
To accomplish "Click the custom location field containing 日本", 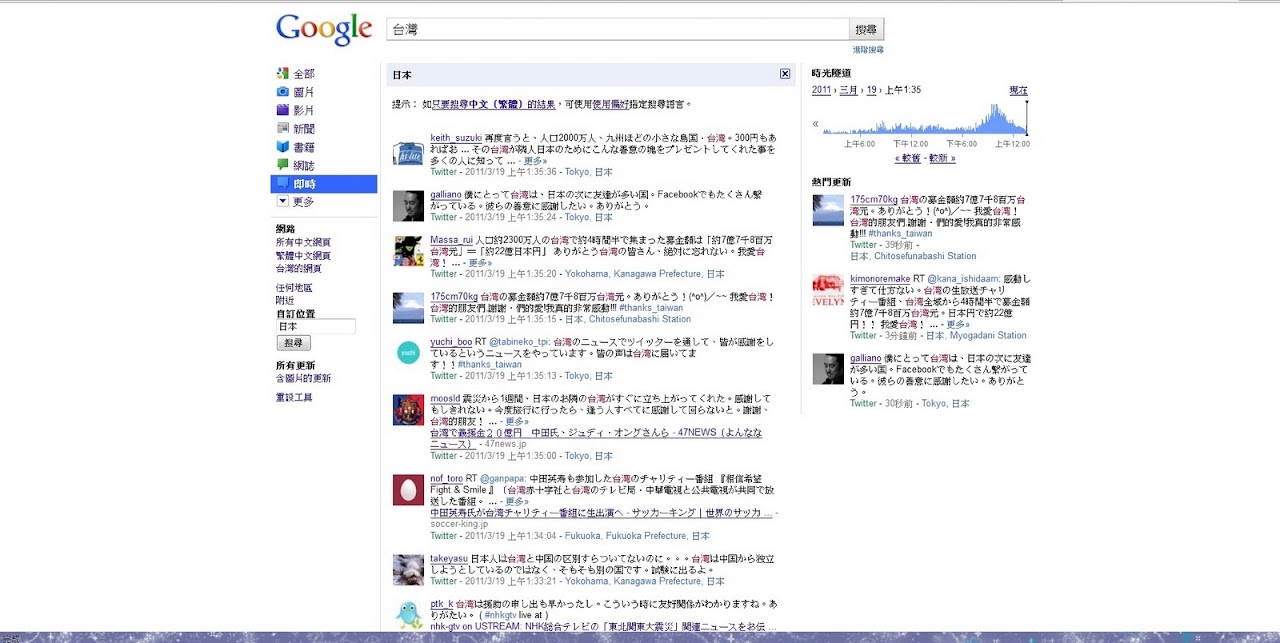I will (316, 327).
